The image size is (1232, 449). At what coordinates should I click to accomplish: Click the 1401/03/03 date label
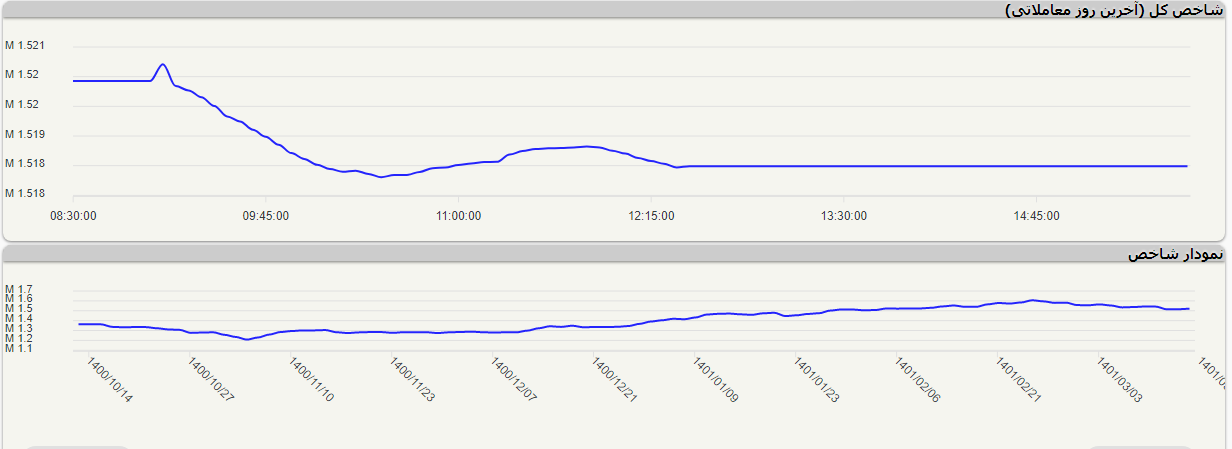(1120, 380)
